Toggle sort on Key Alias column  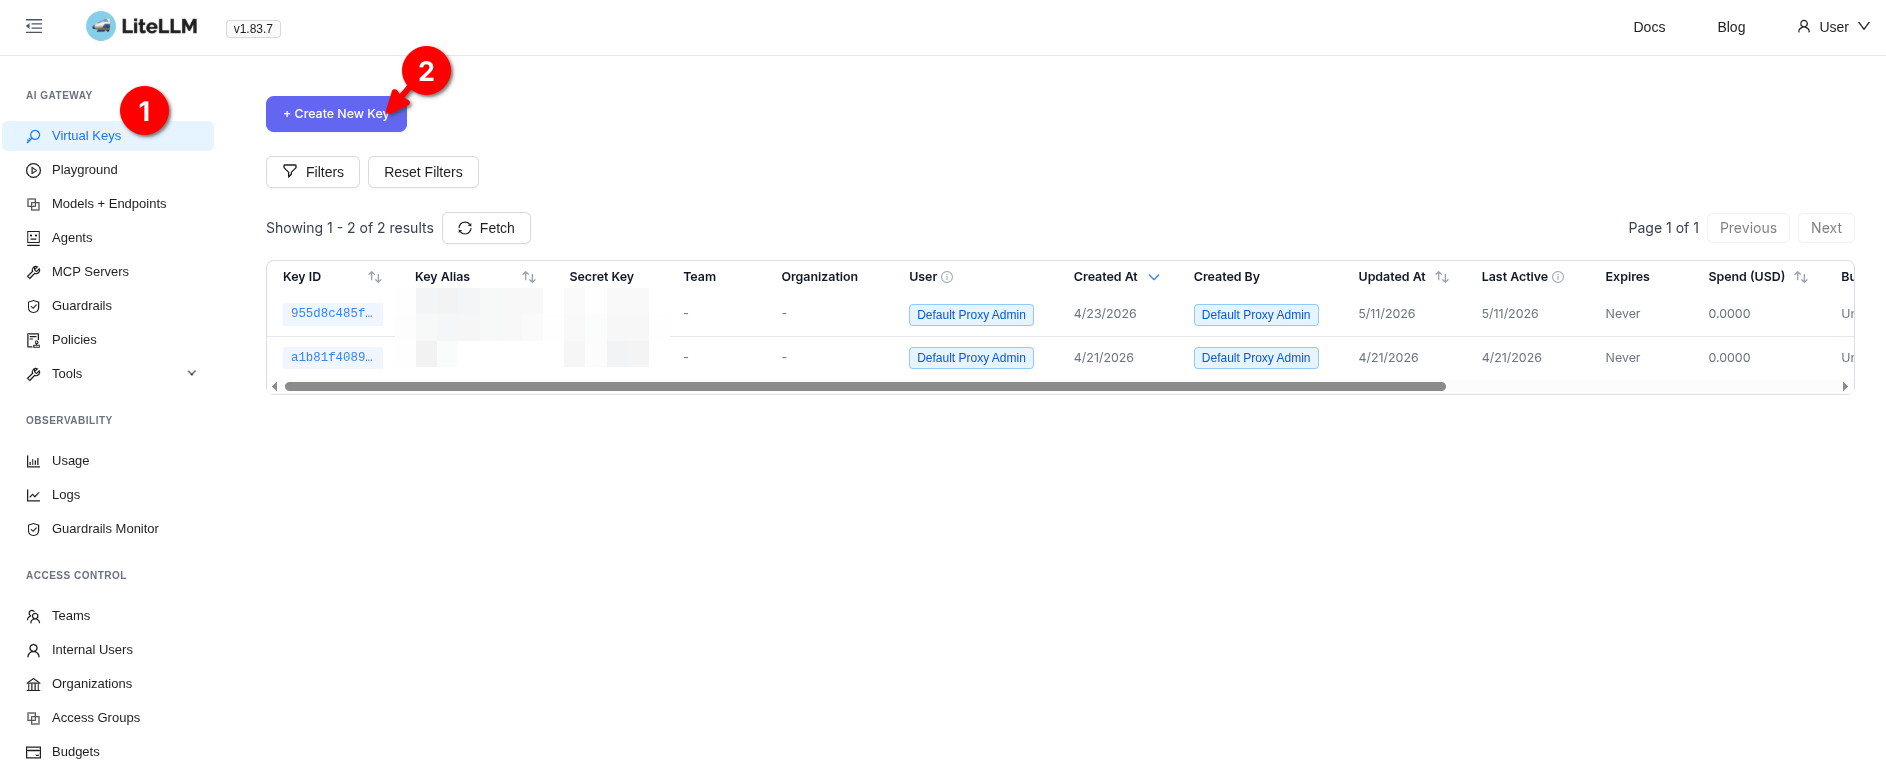[529, 277]
